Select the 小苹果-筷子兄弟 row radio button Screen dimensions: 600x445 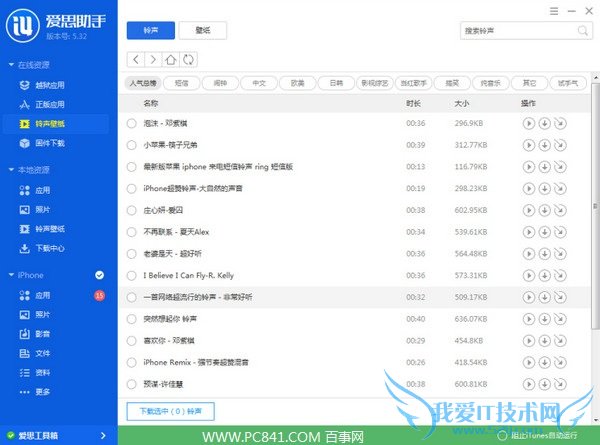tap(132, 145)
